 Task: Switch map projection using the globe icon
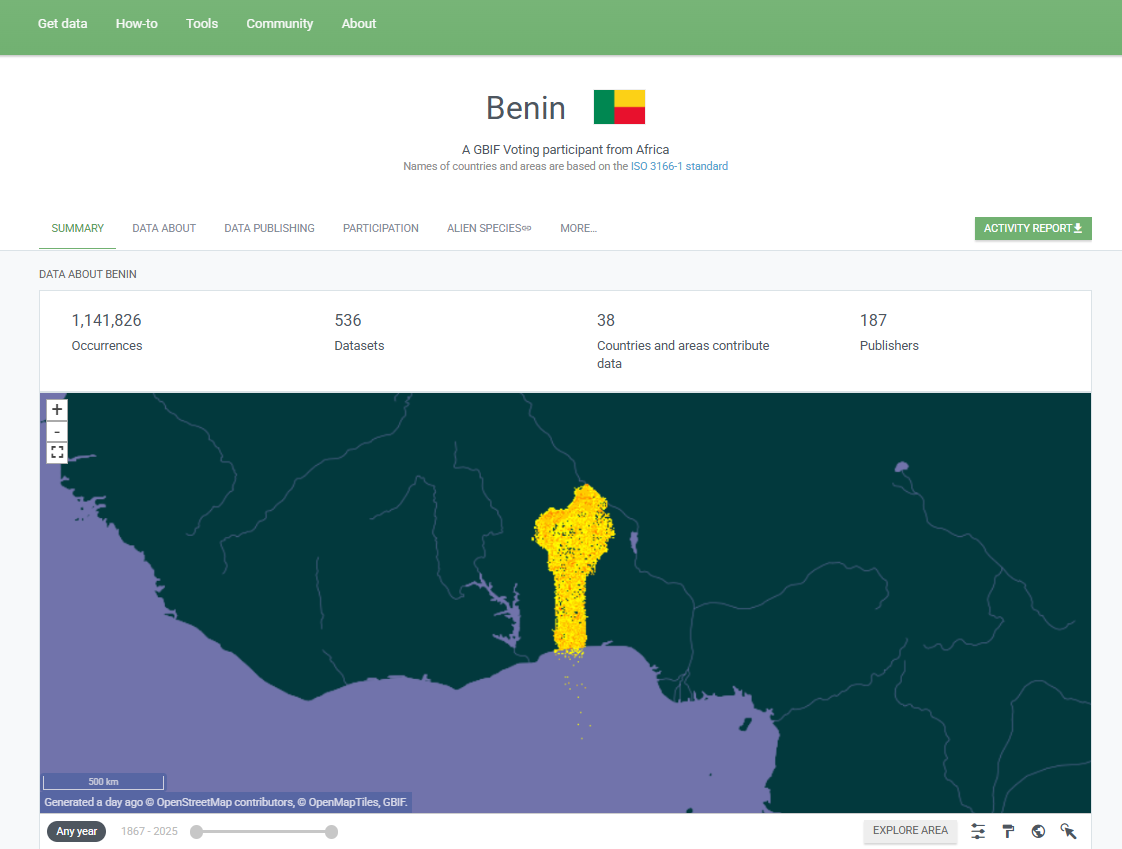point(1037,831)
